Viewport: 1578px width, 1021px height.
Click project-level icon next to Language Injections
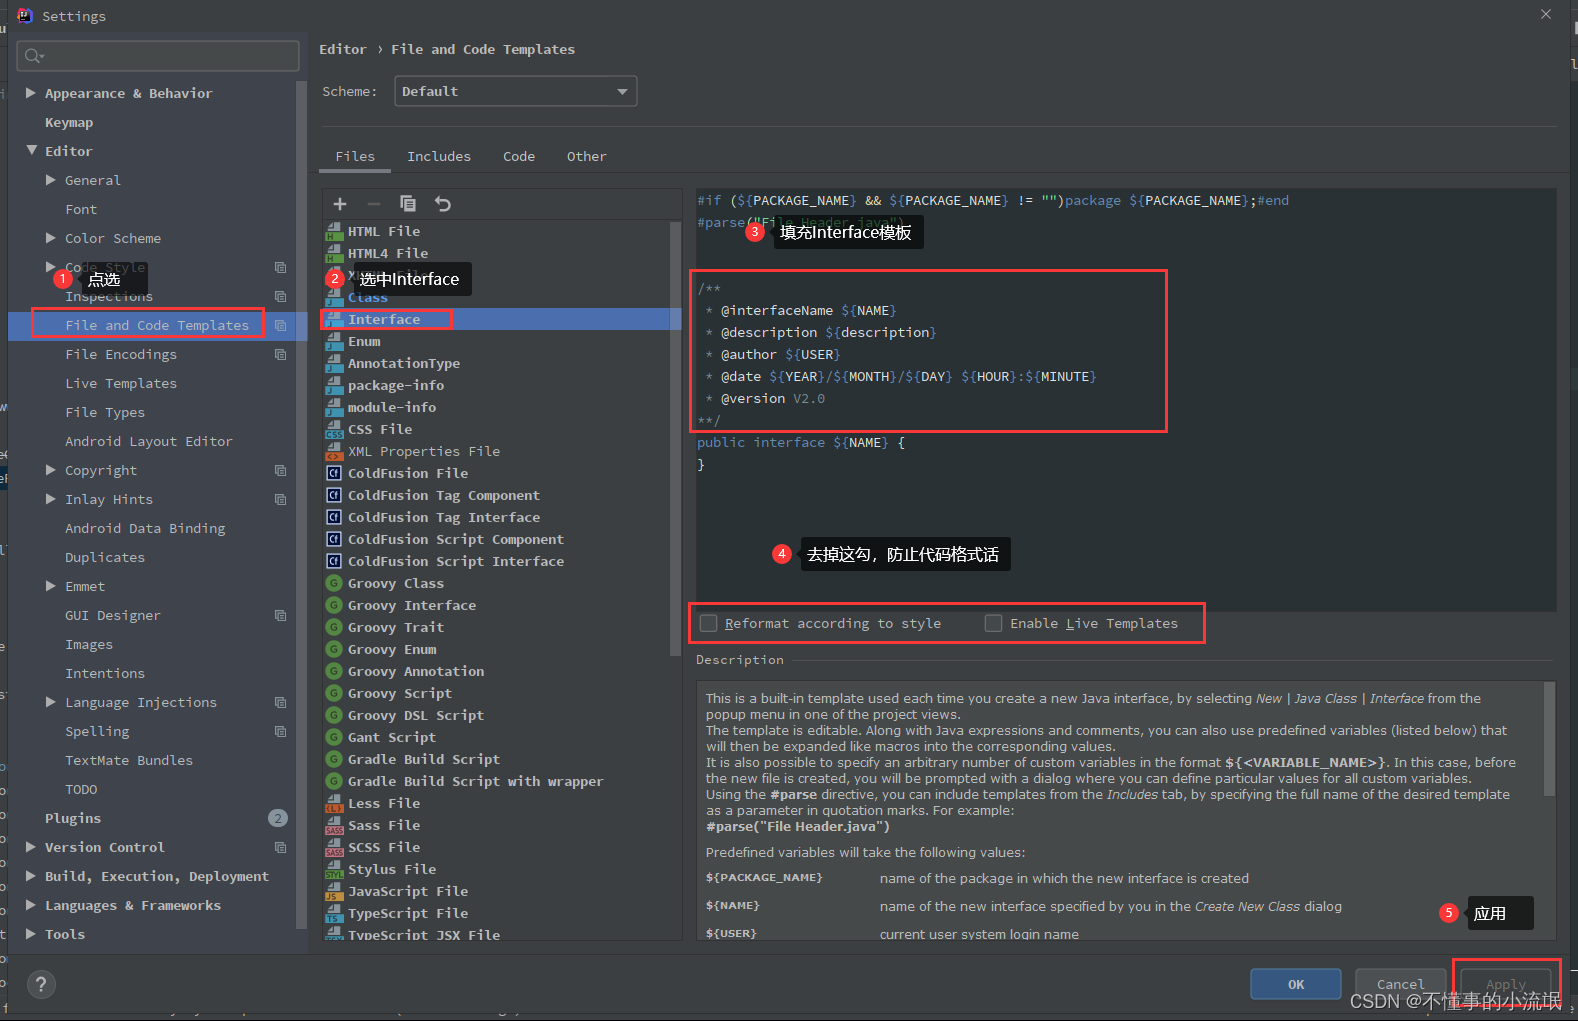coord(281,703)
